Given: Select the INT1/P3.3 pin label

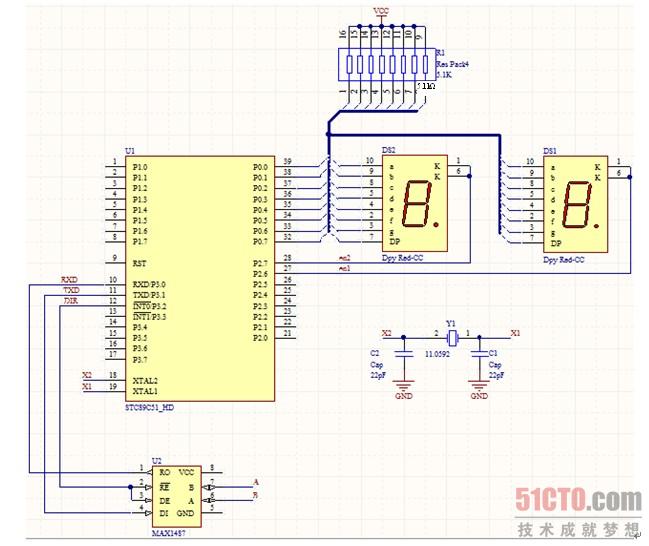Looking at the screenshot, I should (149, 317).
